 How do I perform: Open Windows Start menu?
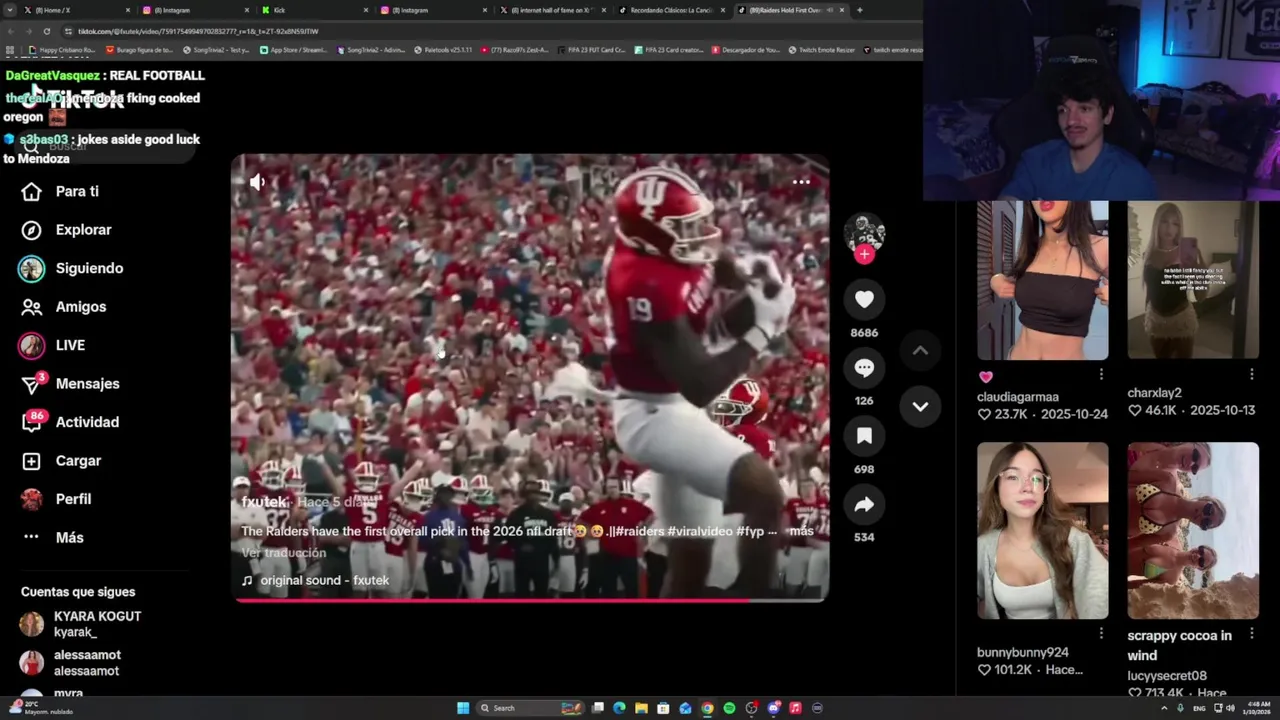pos(463,708)
